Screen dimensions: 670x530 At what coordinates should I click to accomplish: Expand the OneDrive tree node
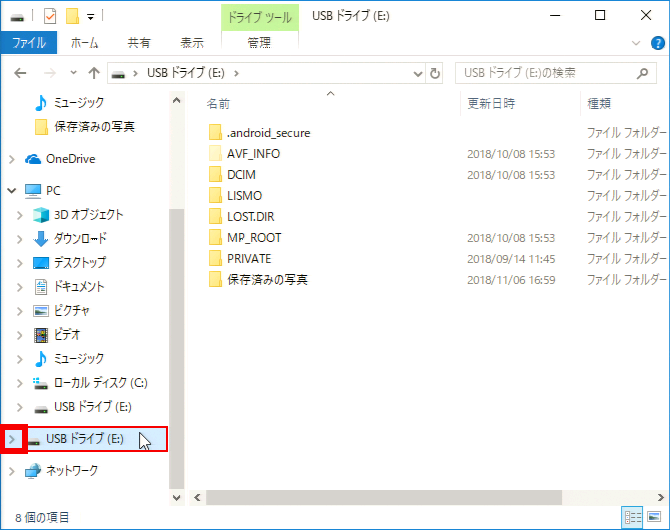click(x=12, y=159)
